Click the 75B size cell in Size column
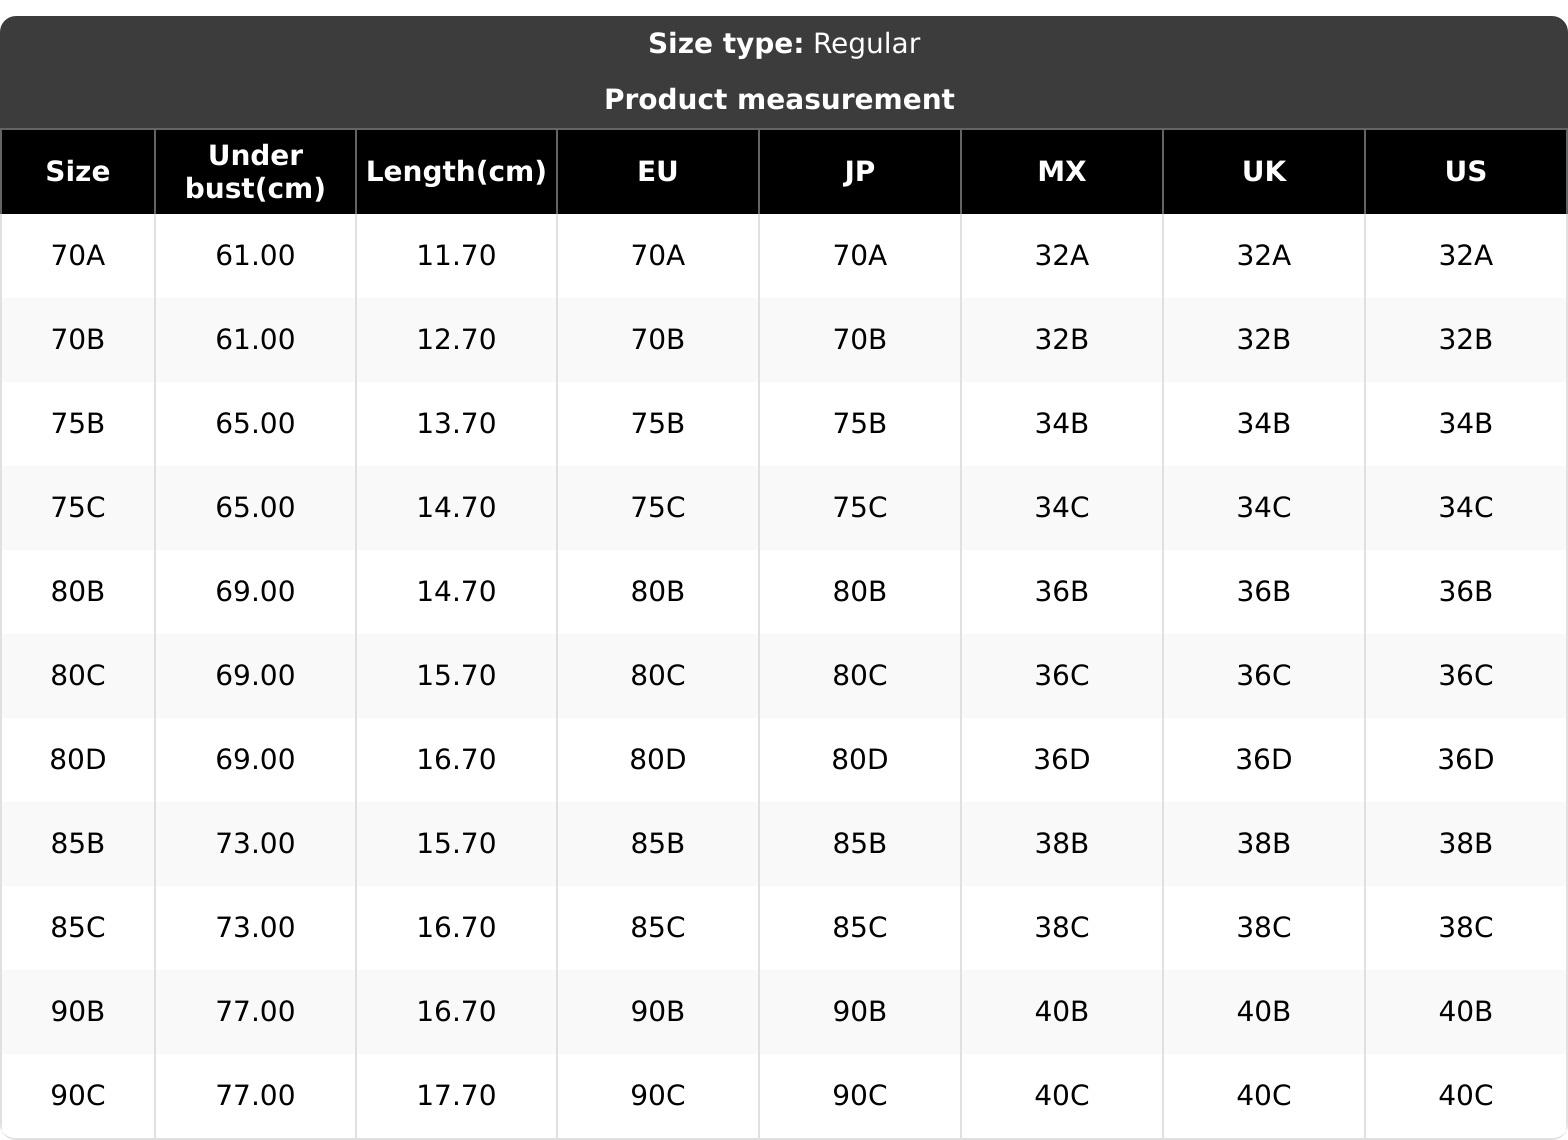1568x1140 pixels. tap(78, 424)
